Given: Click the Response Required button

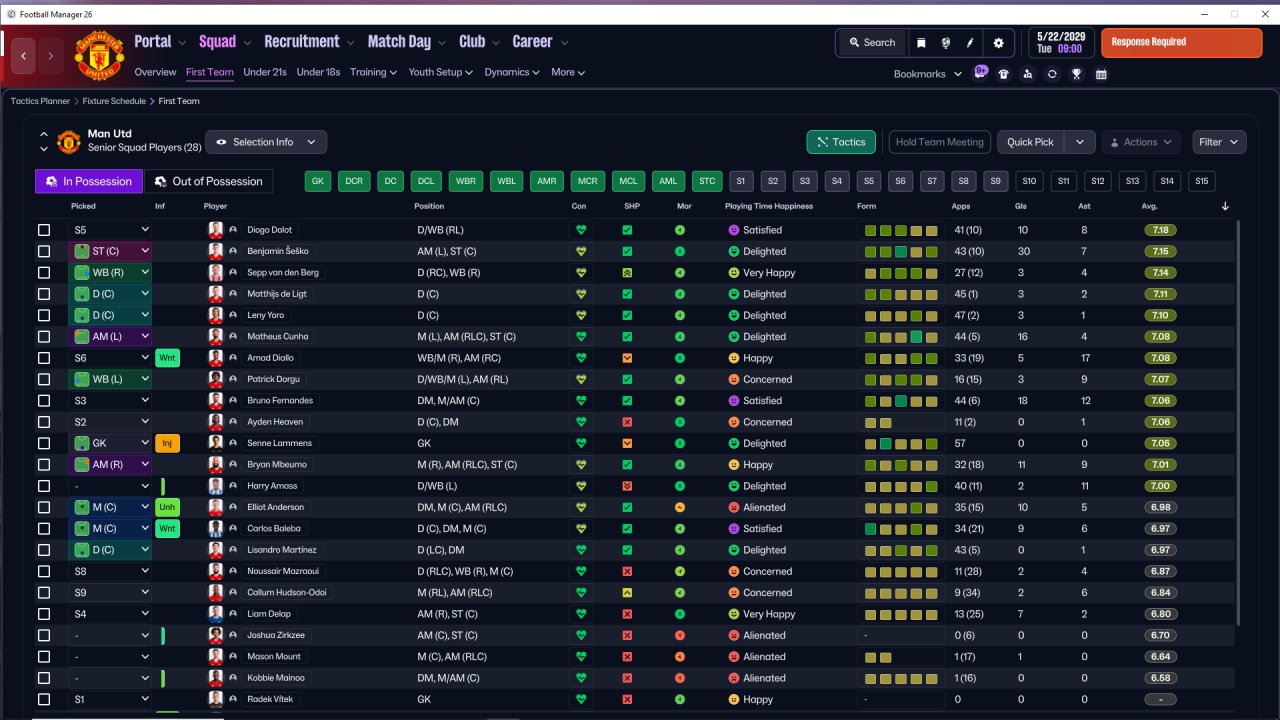Looking at the screenshot, I should coord(1181,43).
